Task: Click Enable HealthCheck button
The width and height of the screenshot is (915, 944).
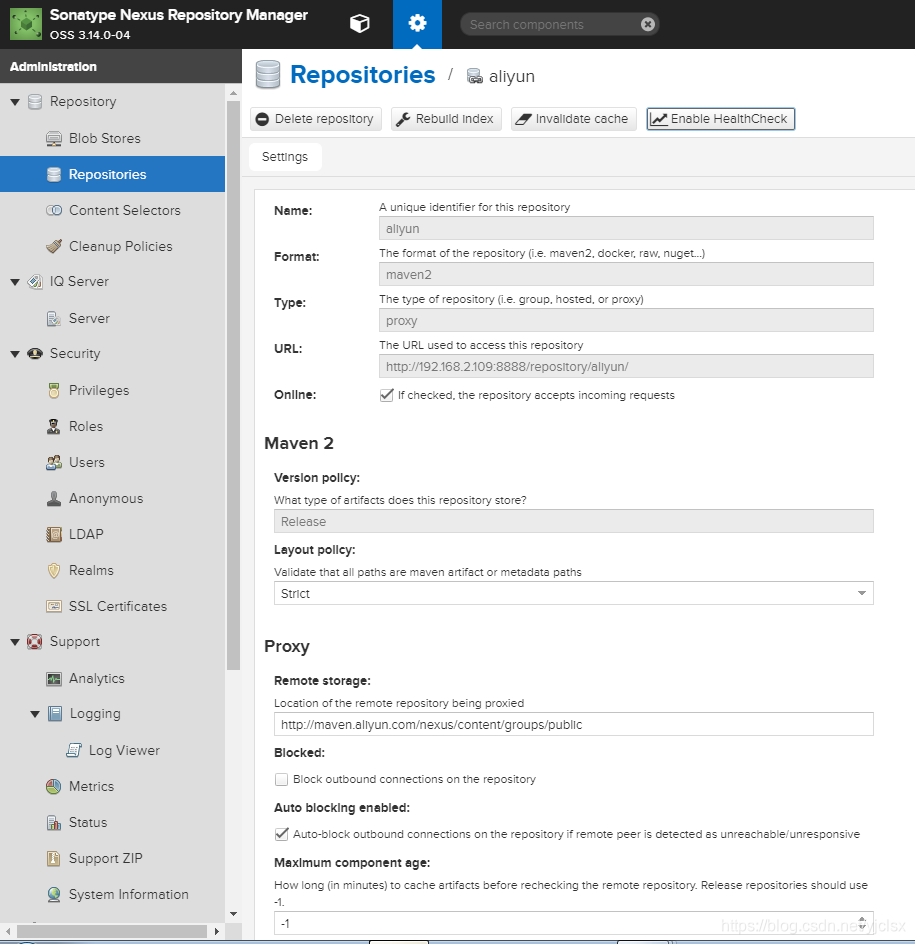Action: [721, 119]
